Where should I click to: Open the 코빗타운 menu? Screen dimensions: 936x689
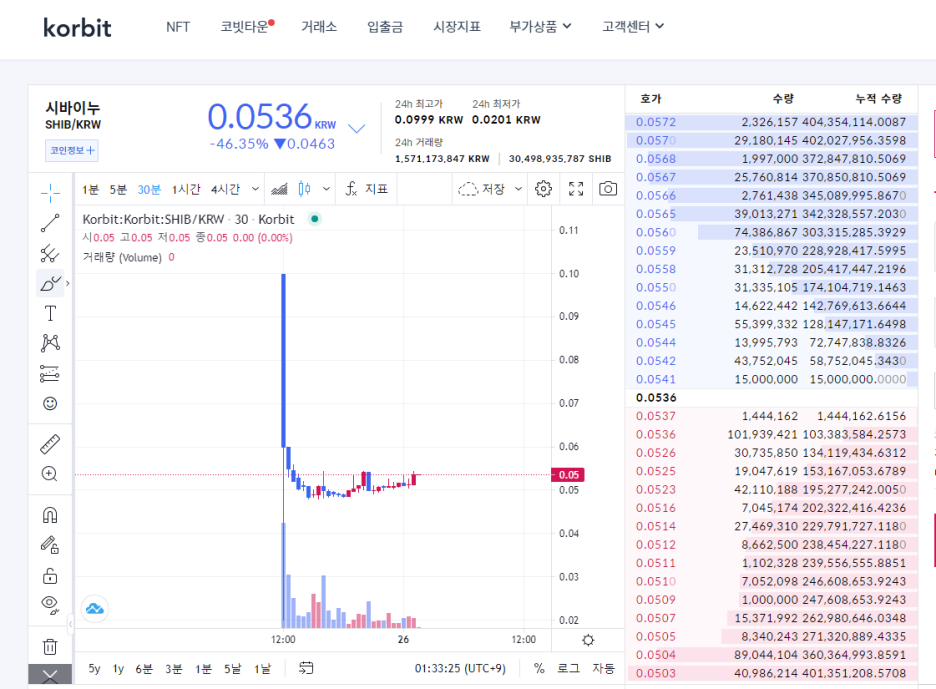point(245,27)
